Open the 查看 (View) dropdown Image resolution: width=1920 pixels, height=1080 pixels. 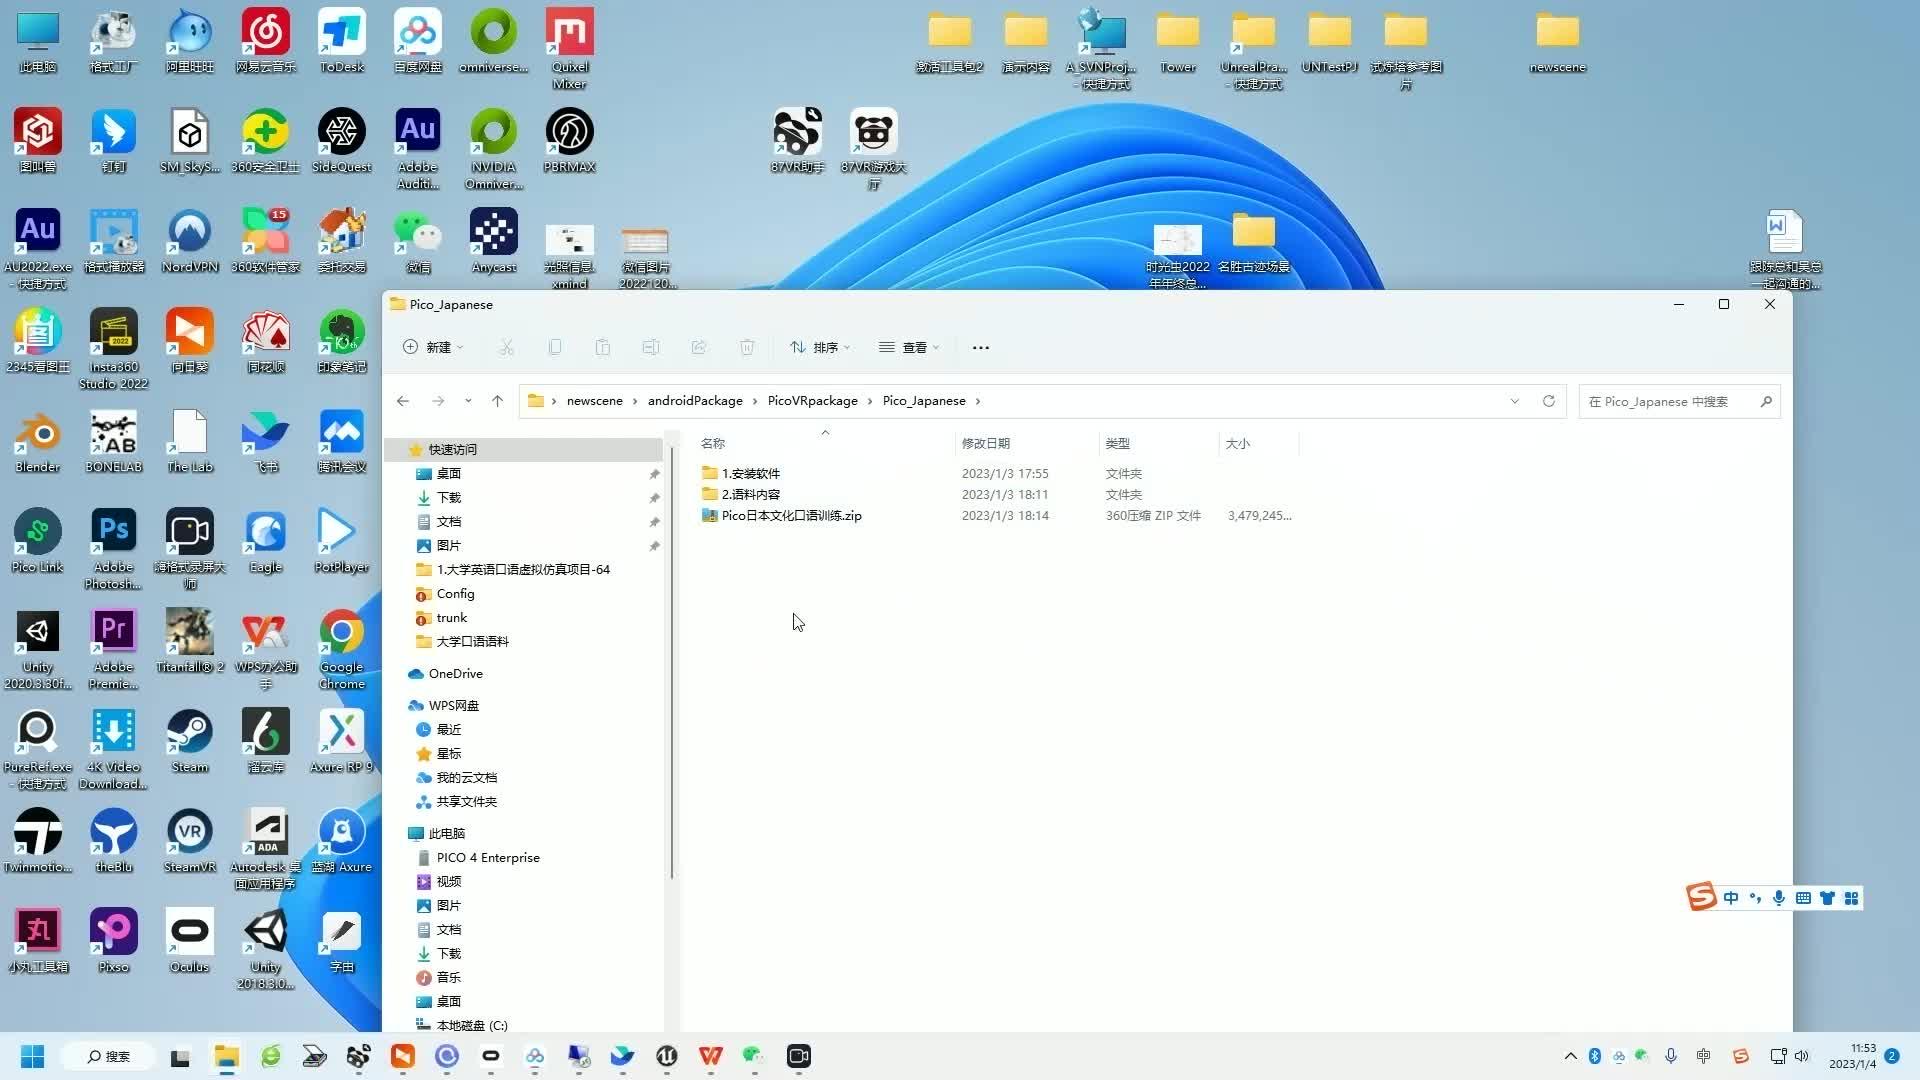coord(909,347)
